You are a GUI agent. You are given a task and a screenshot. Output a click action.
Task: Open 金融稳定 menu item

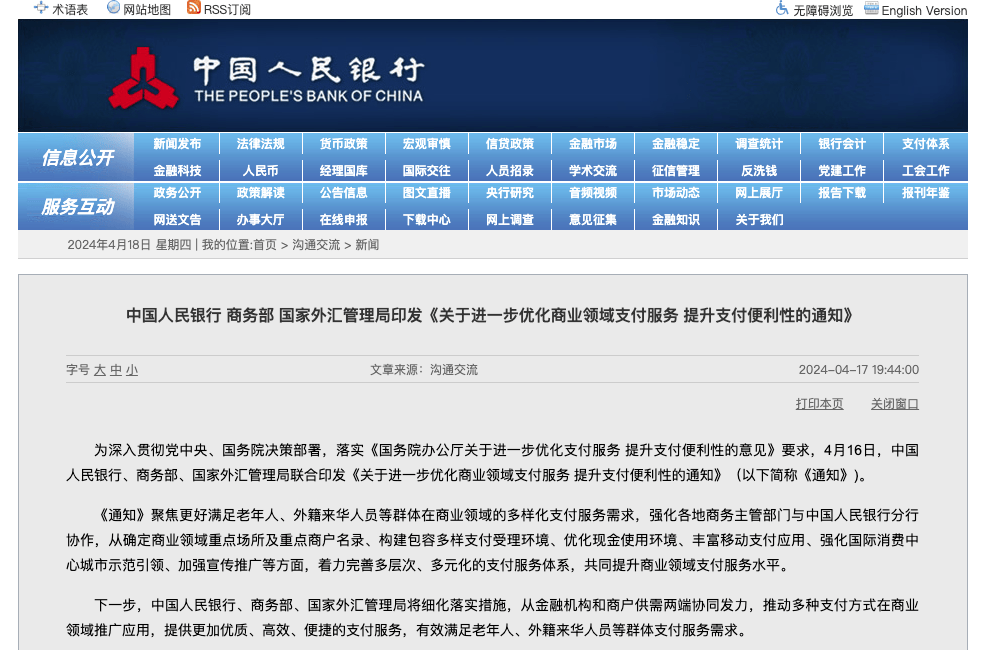point(675,144)
